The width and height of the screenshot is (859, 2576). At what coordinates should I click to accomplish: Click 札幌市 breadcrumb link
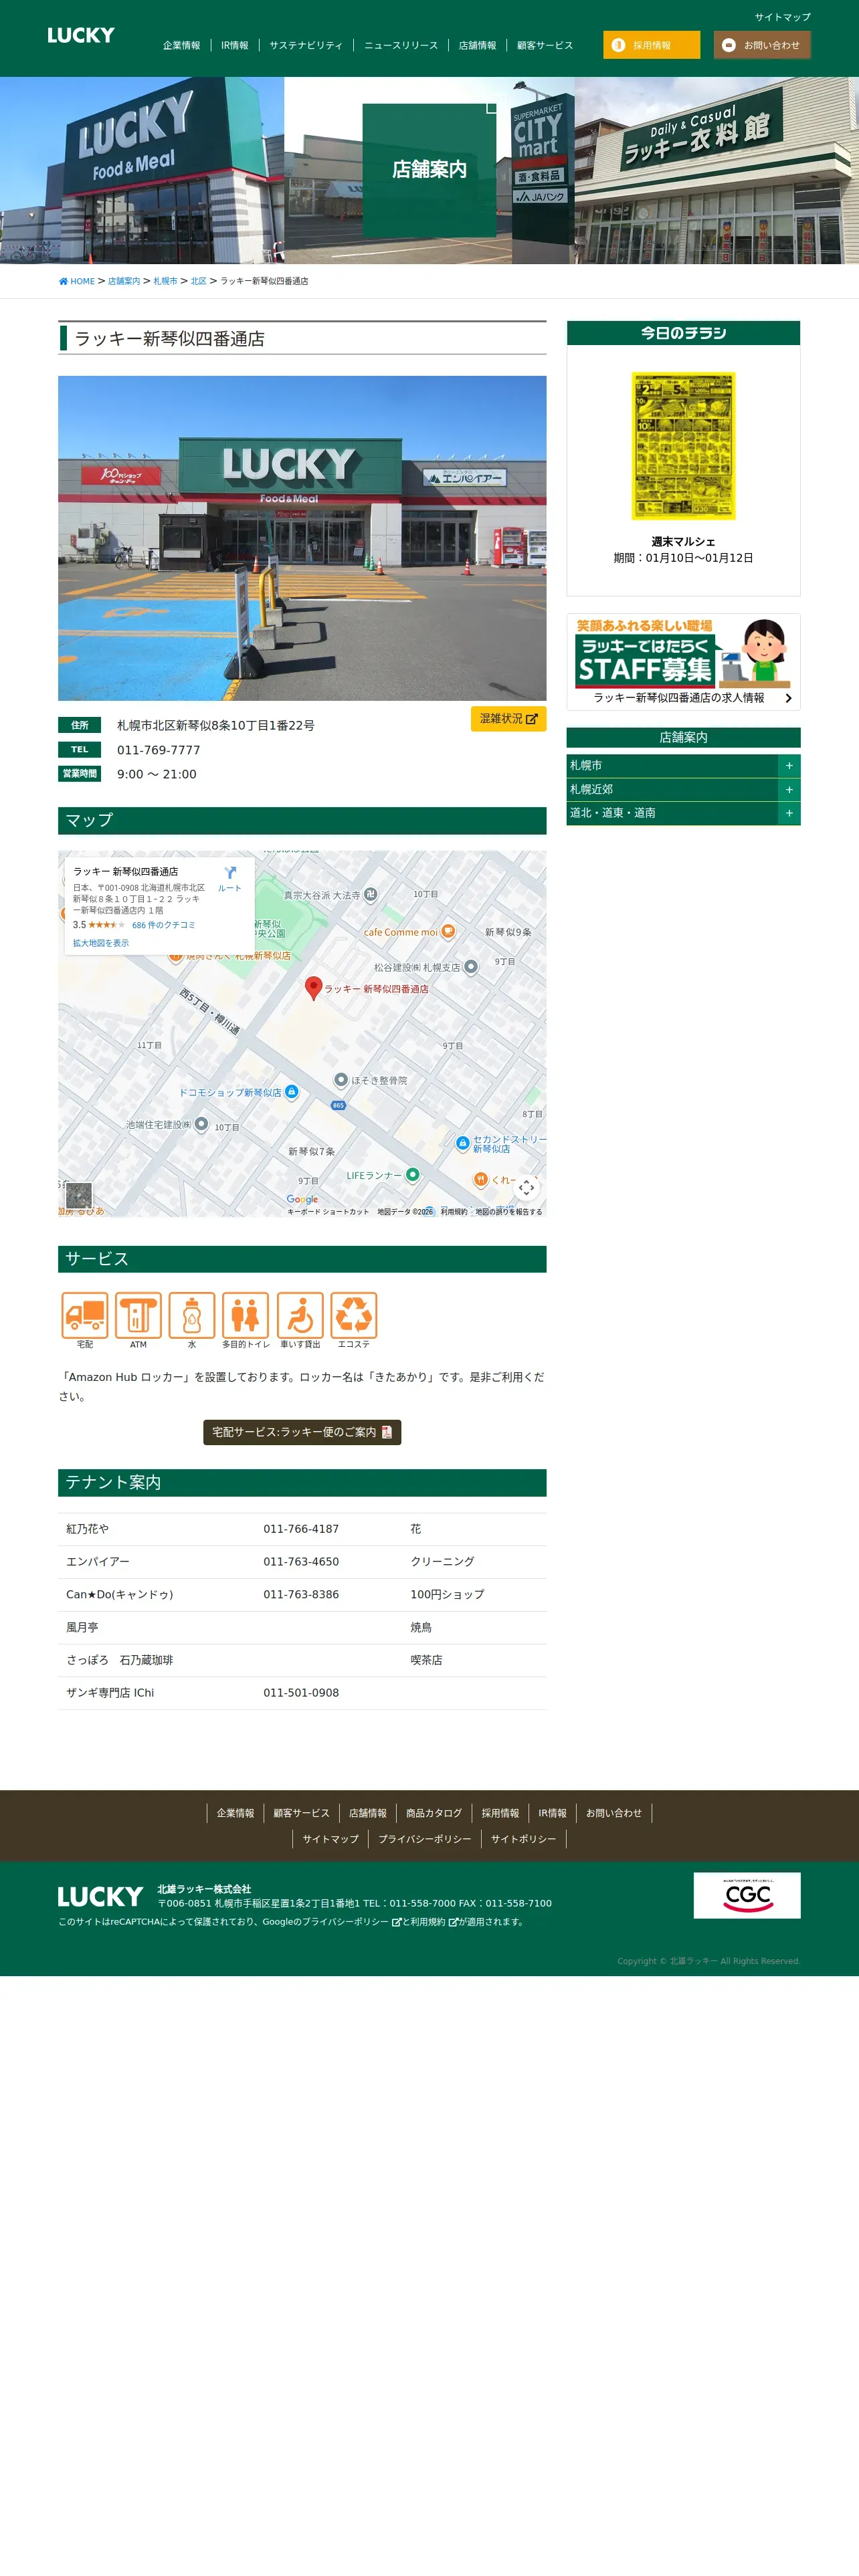165,281
